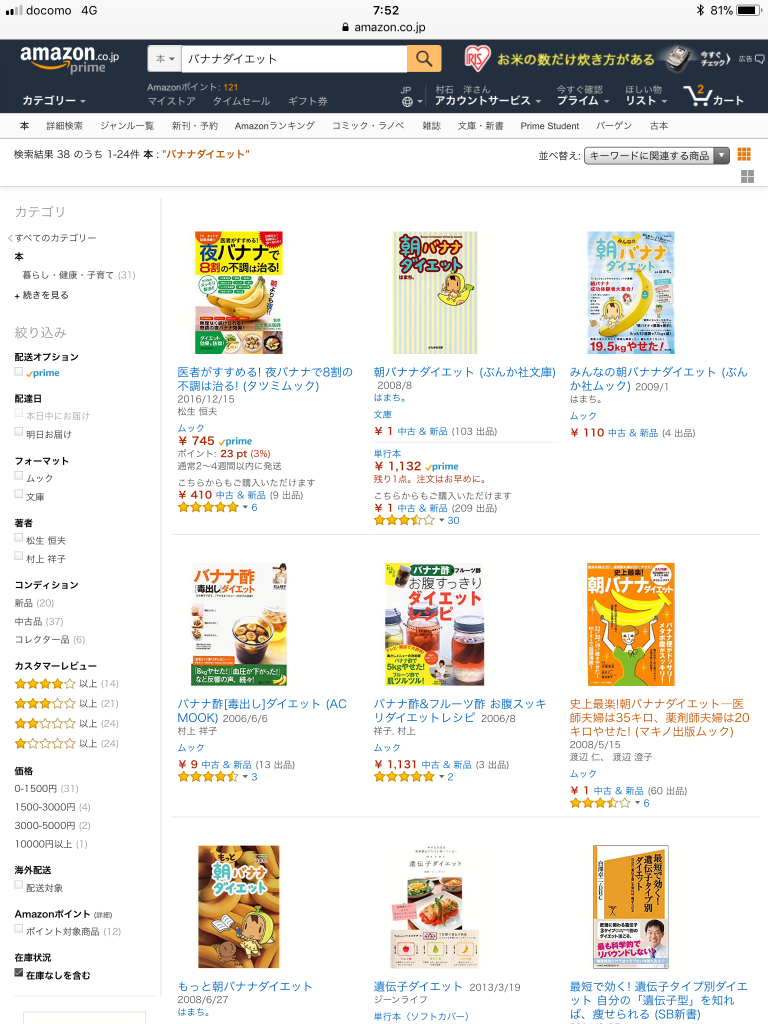Click the orange search magnifier button

coord(424,59)
